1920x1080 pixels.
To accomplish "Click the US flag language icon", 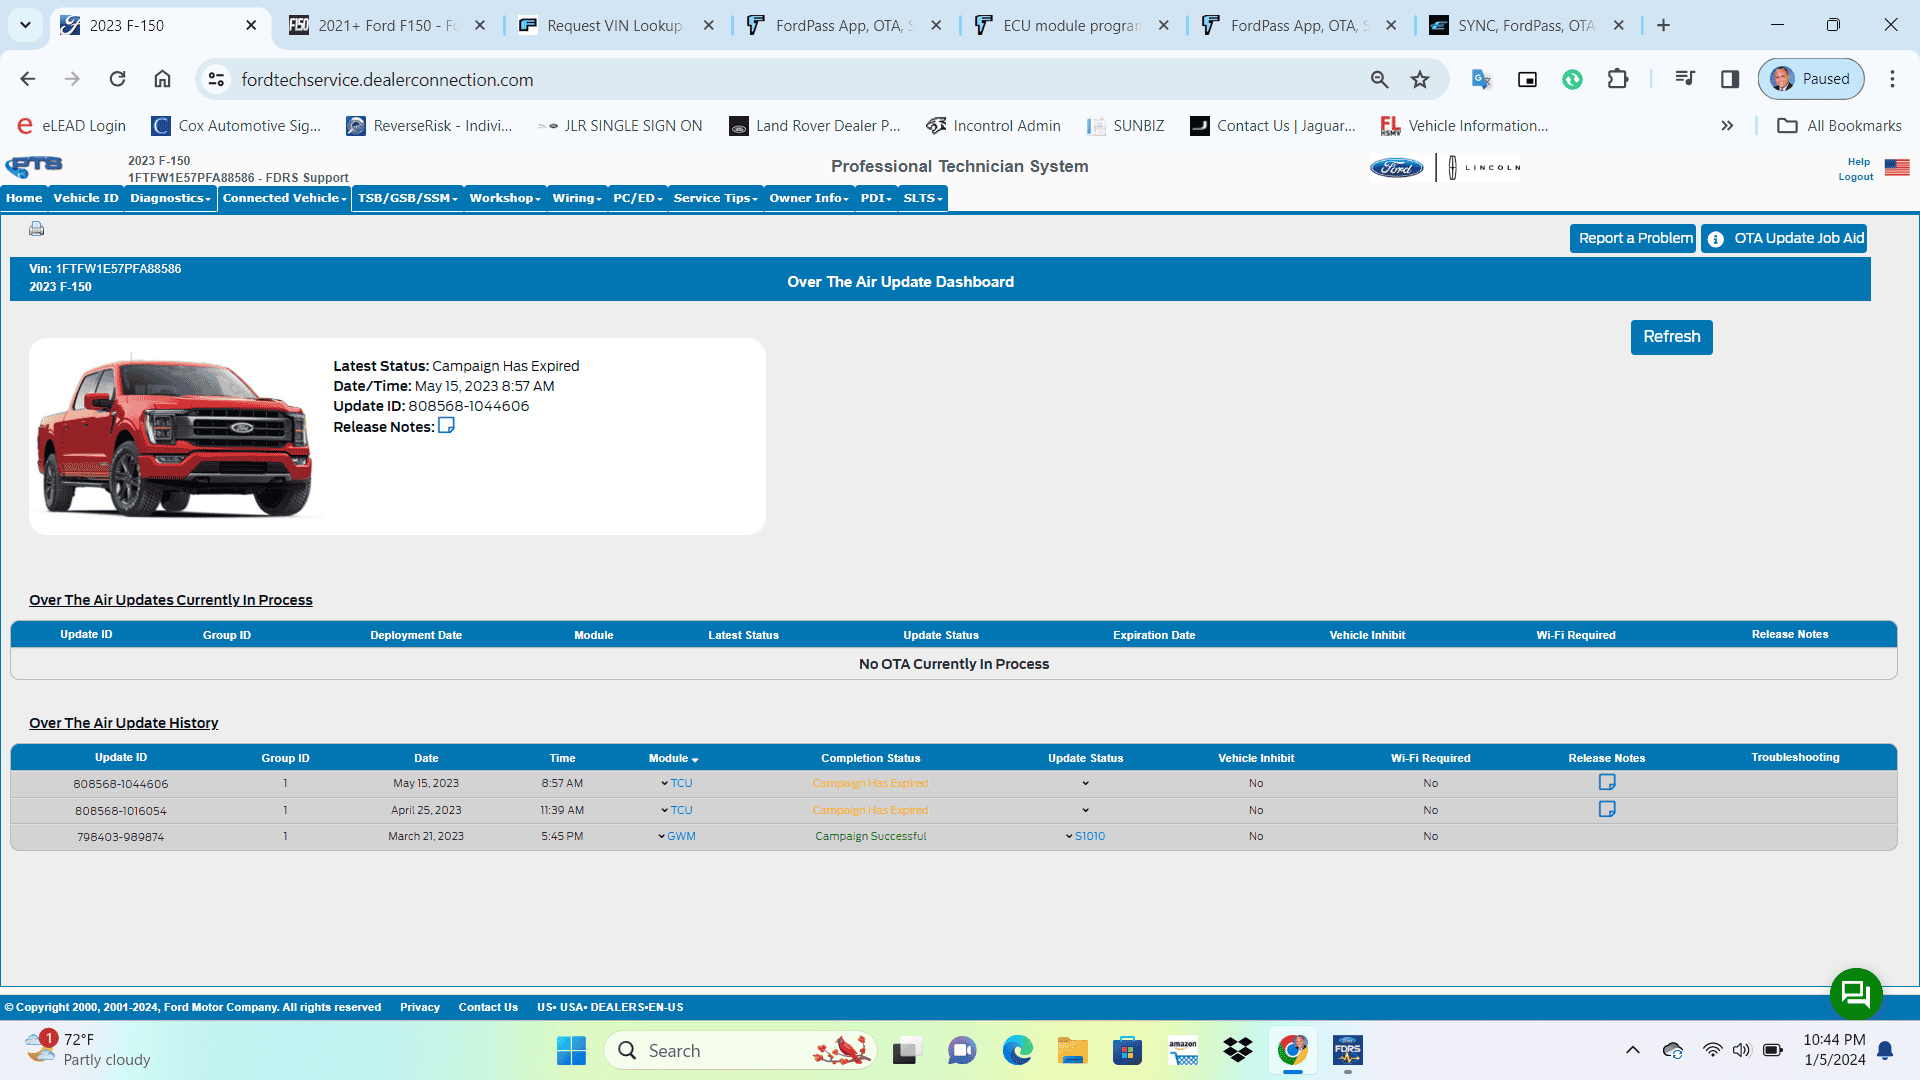I will coord(1897,168).
